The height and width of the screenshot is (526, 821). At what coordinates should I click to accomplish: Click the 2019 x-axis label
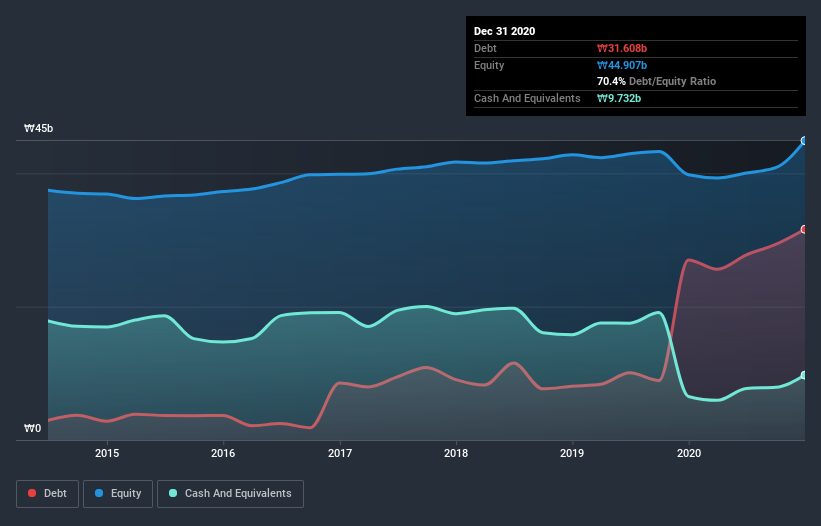click(x=572, y=453)
